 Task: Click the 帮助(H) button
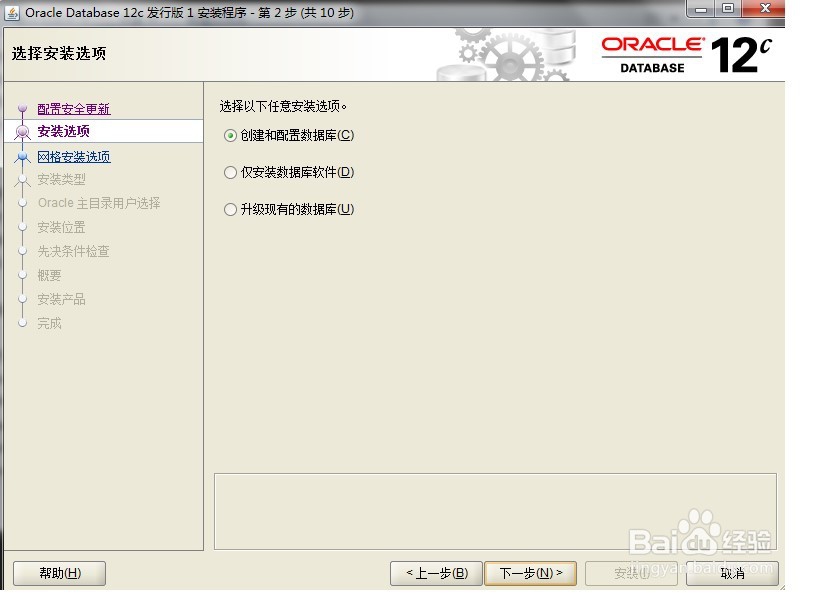pos(60,574)
